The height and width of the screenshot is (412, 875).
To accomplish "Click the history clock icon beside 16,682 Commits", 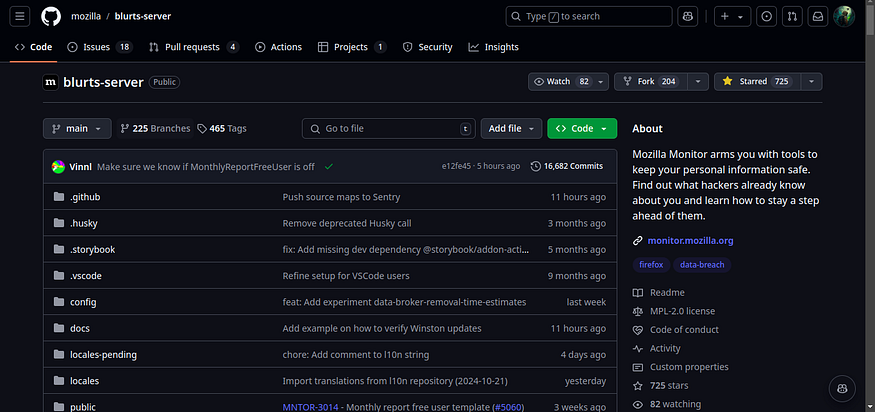I will pyautogui.click(x=536, y=166).
